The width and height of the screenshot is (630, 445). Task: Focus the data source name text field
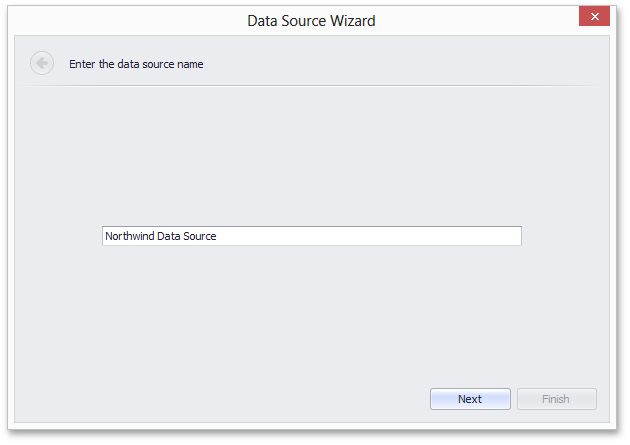[312, 236]
